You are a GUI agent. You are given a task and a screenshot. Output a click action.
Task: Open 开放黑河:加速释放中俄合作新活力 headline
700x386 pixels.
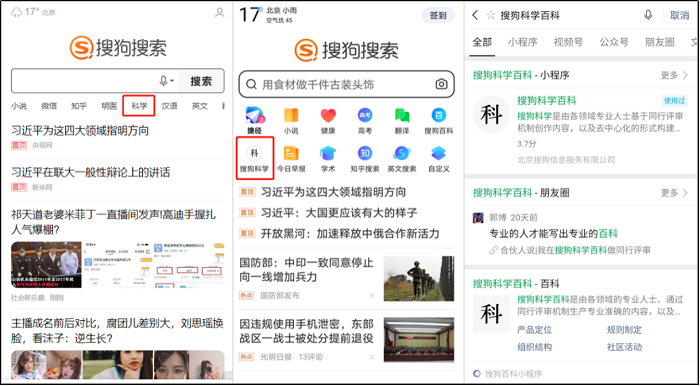point(350,233)
